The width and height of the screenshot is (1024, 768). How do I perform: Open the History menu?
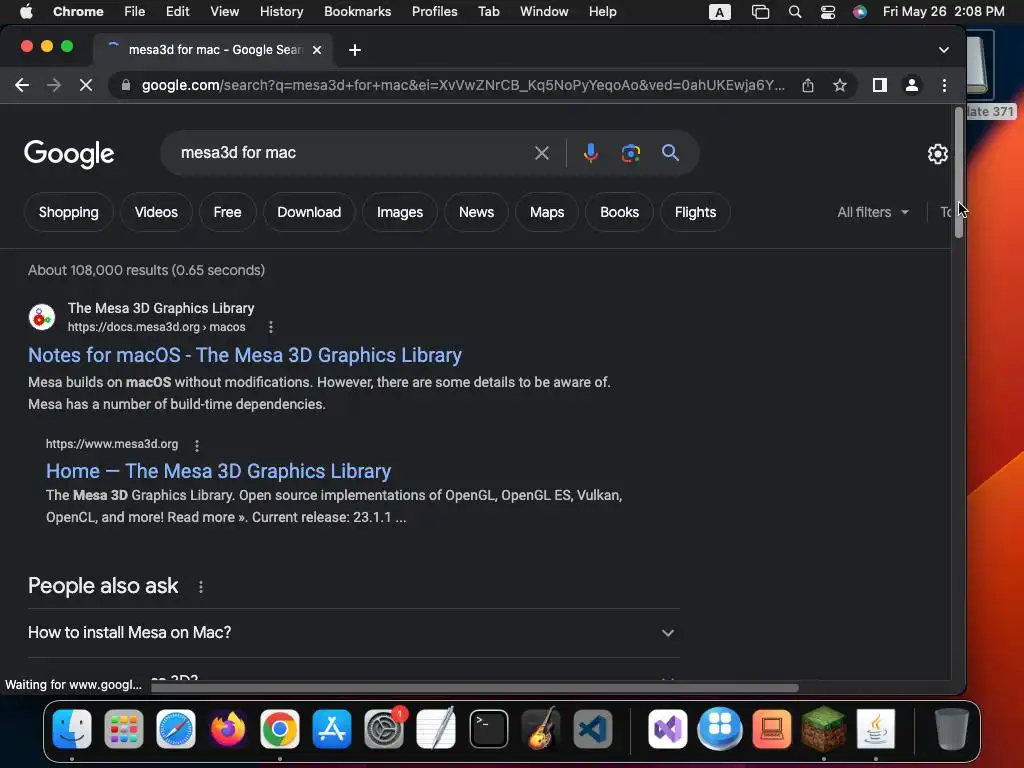[281, 12]
